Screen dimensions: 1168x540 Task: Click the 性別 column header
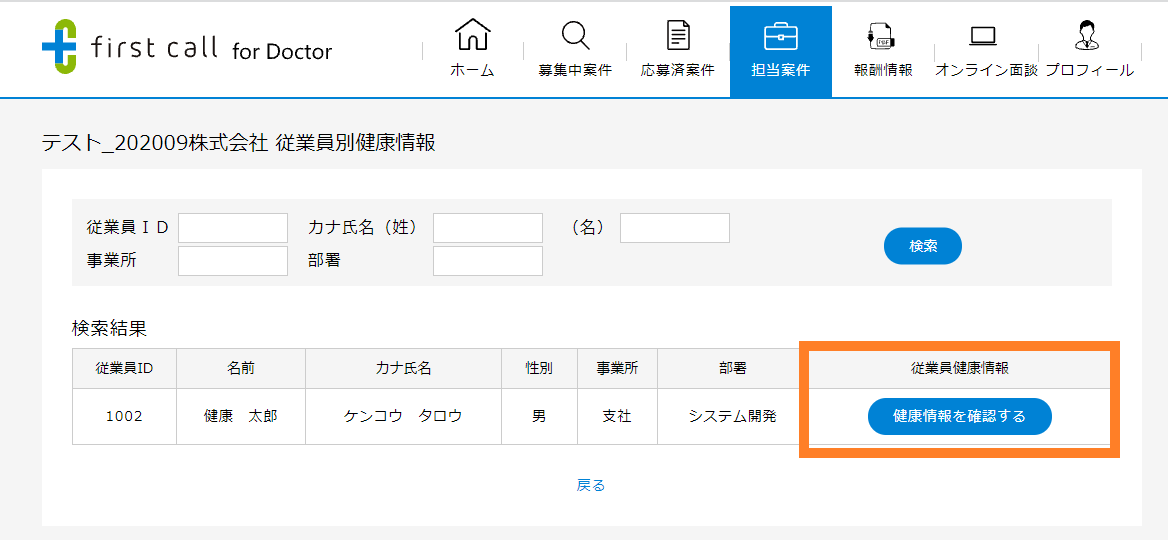click(x=539, y=368)
